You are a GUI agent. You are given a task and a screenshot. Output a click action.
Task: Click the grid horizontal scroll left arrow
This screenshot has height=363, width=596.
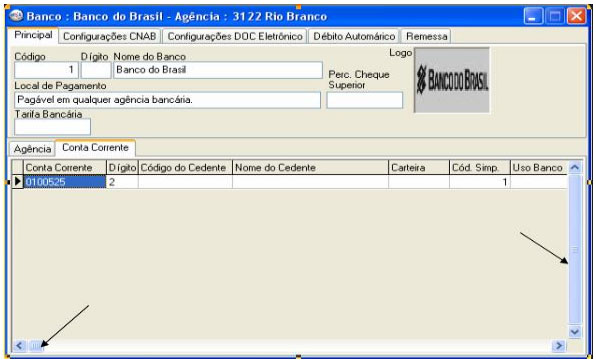(x=19, y=346)
